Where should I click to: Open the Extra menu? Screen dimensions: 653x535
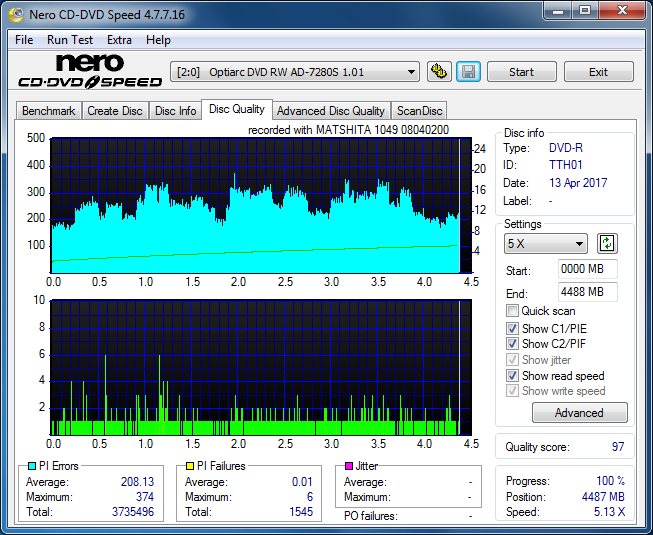coord(119,40)
